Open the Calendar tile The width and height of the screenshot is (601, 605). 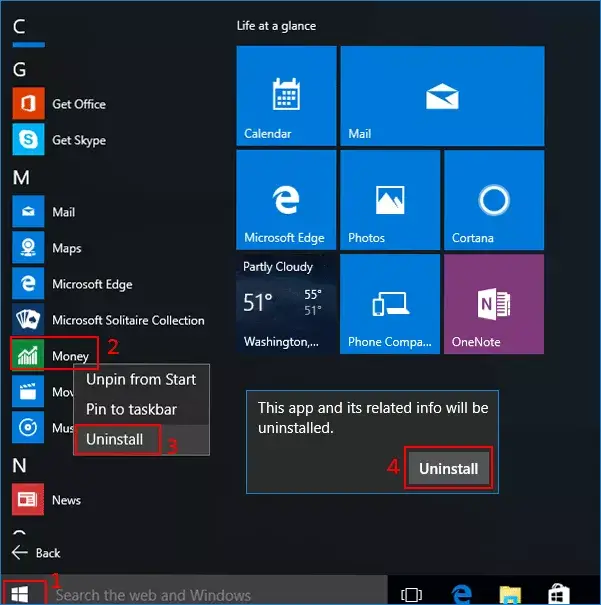[x=286, y=96]
